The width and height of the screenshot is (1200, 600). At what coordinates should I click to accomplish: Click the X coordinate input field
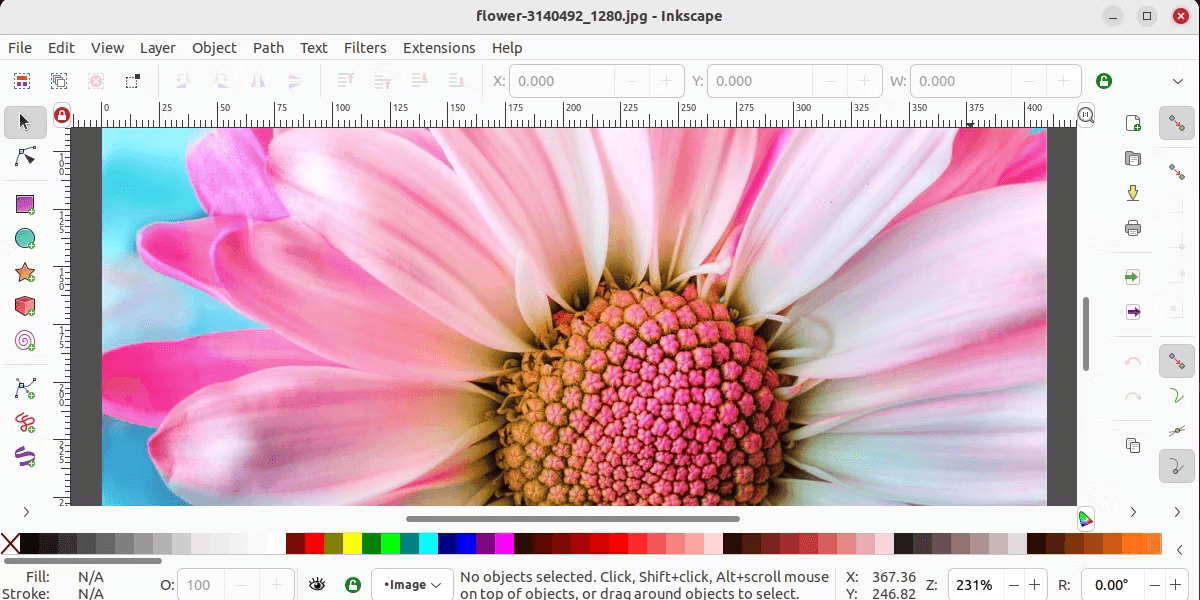coord(562,81)
